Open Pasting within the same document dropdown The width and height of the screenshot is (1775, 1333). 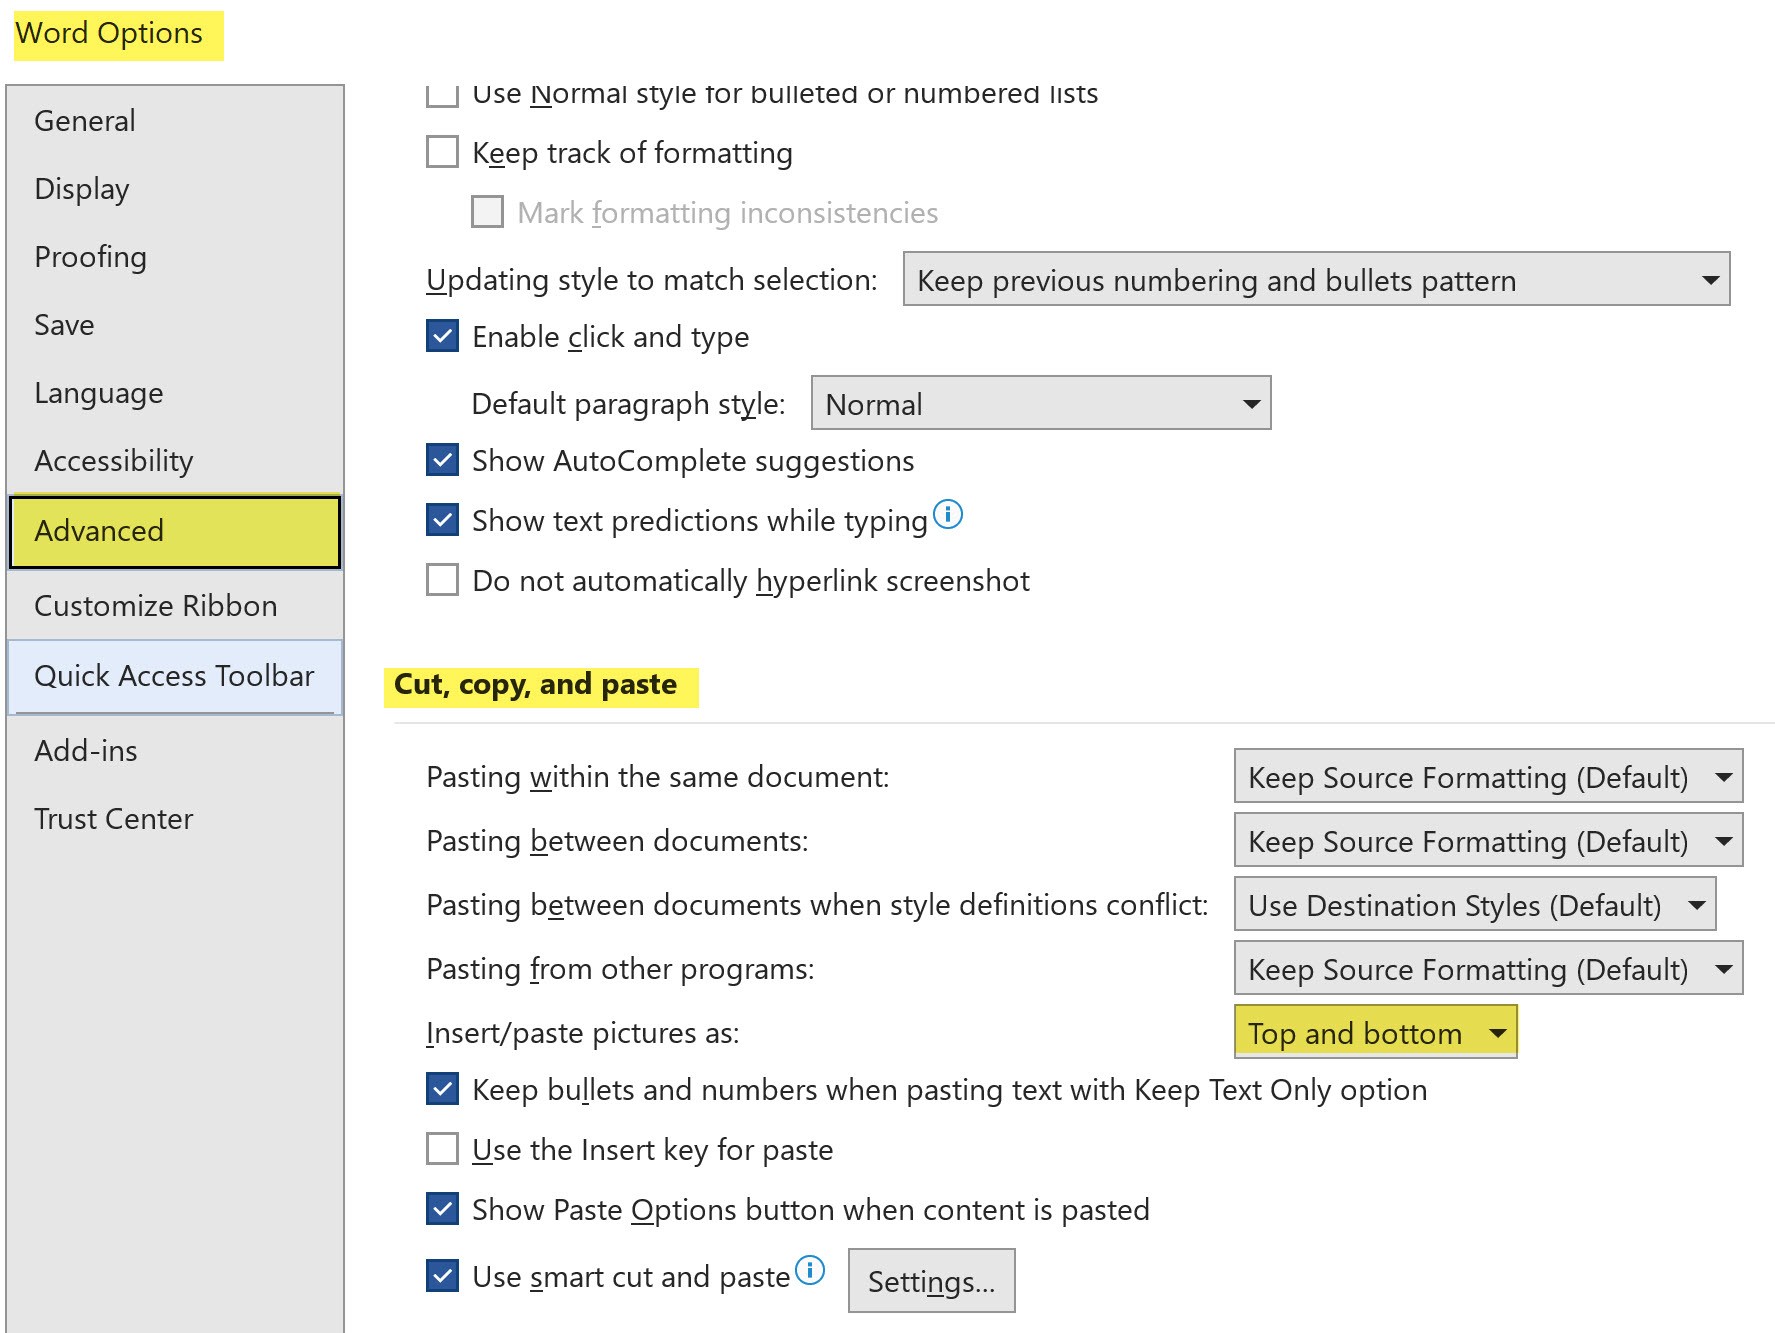[x=1488, y=776]
